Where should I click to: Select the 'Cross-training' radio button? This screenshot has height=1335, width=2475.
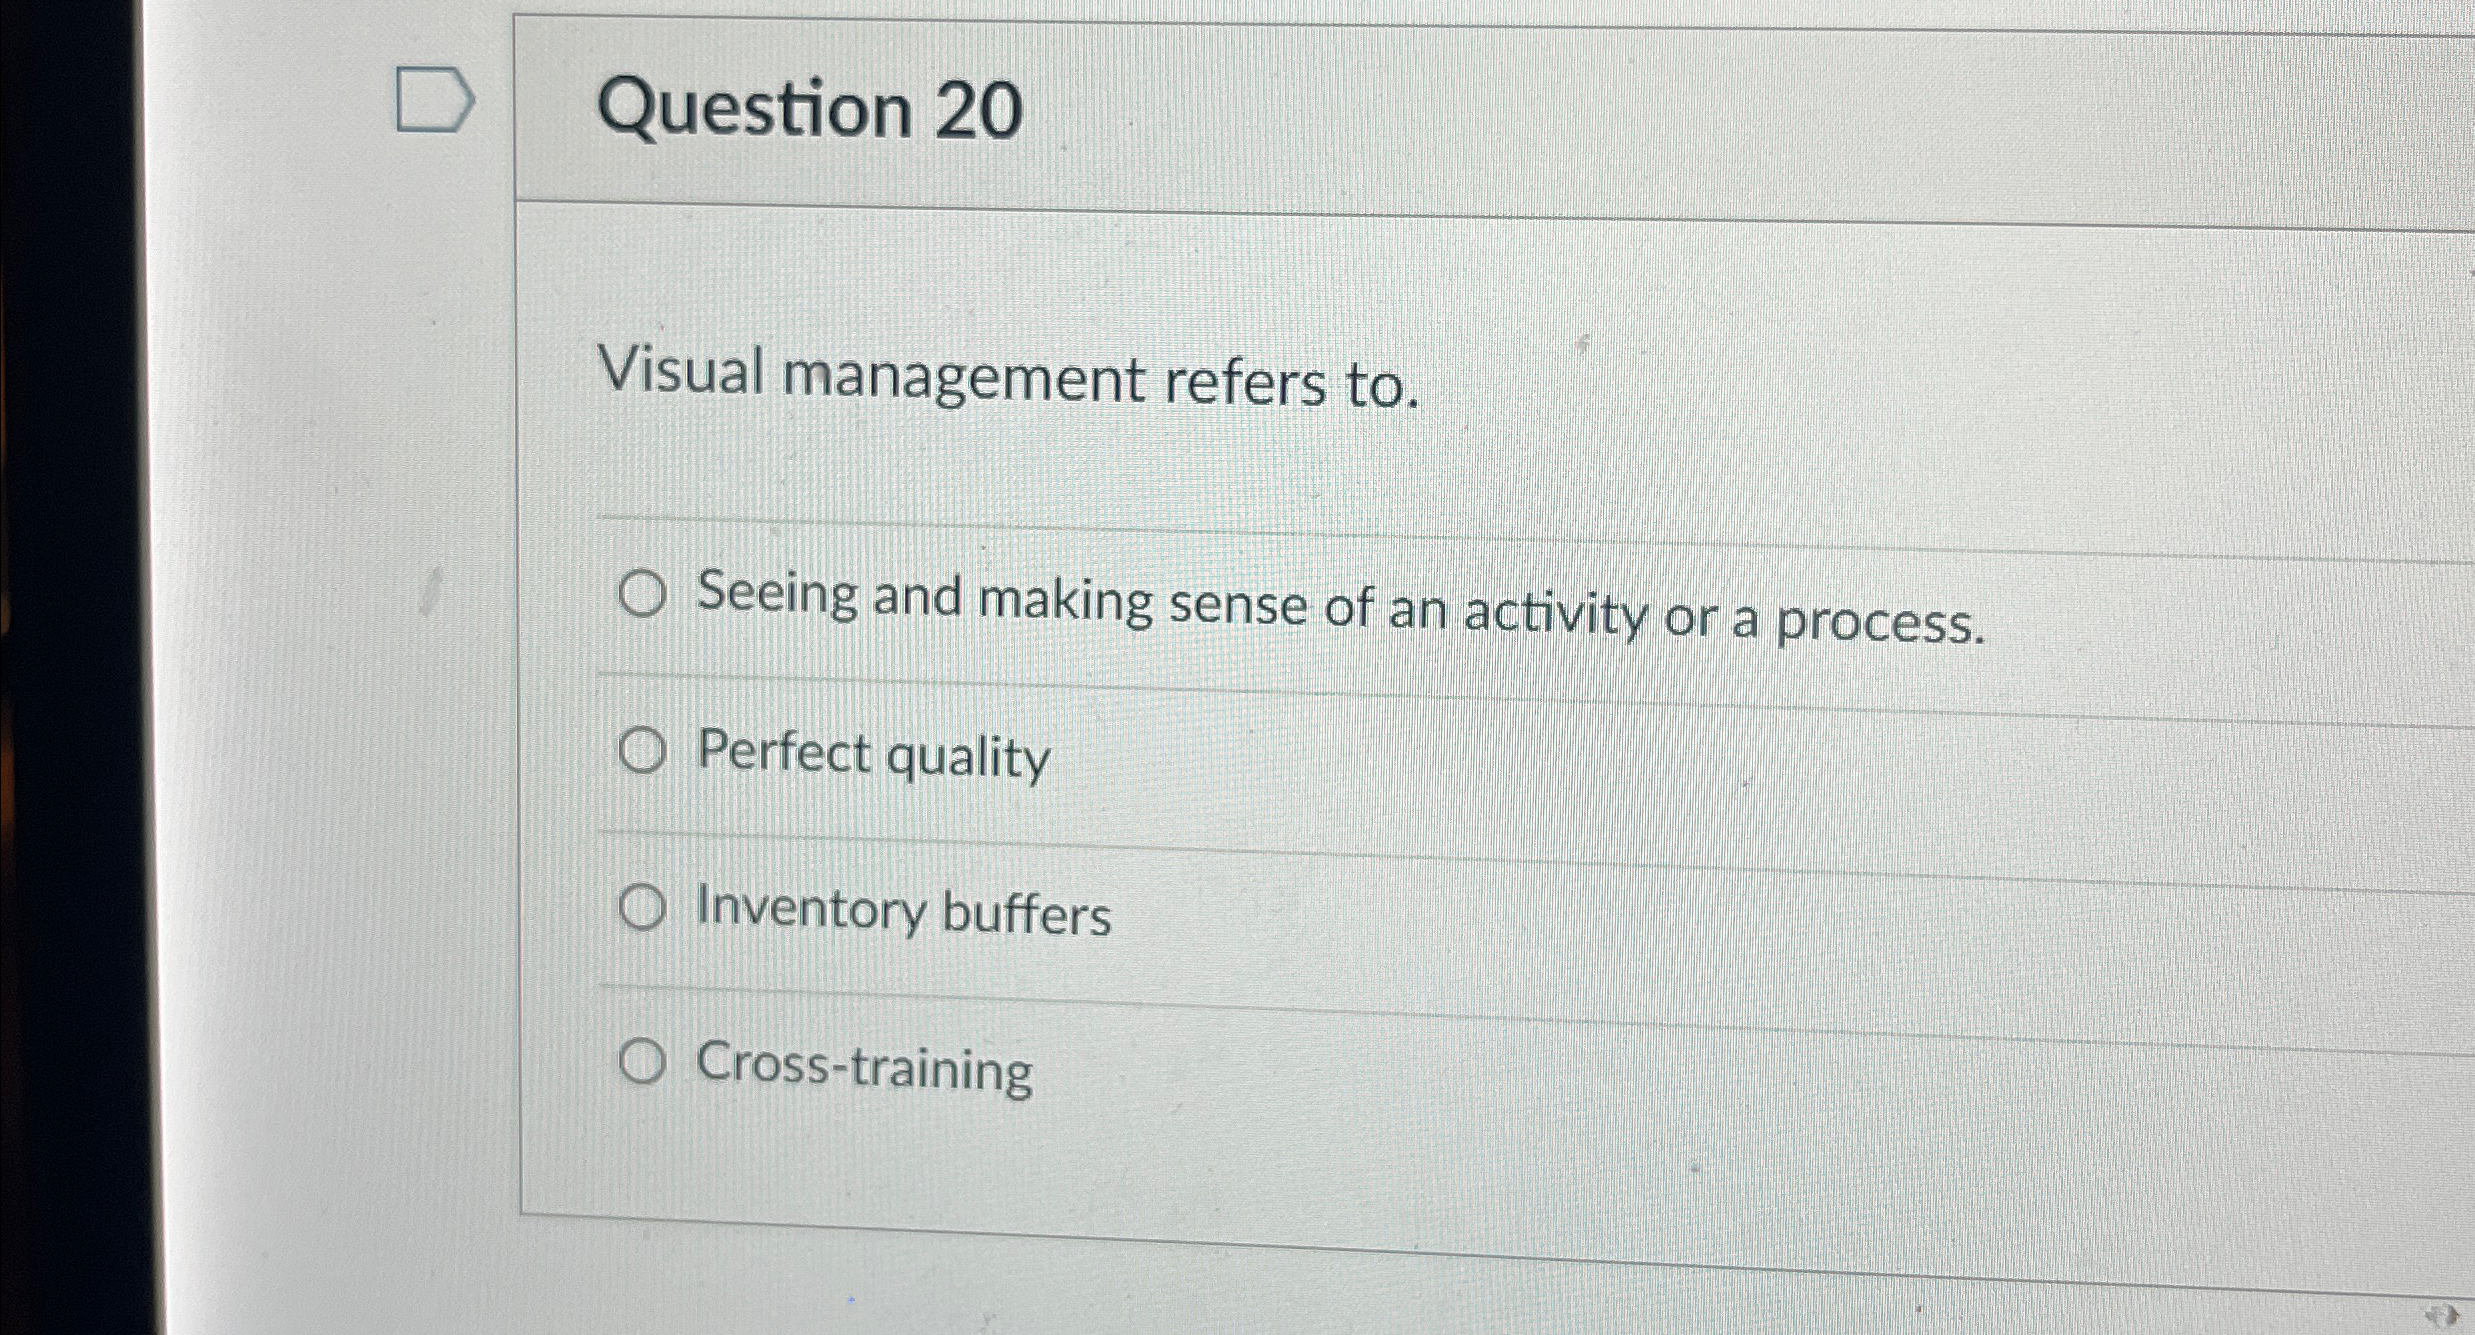(x=645, y=1061)
